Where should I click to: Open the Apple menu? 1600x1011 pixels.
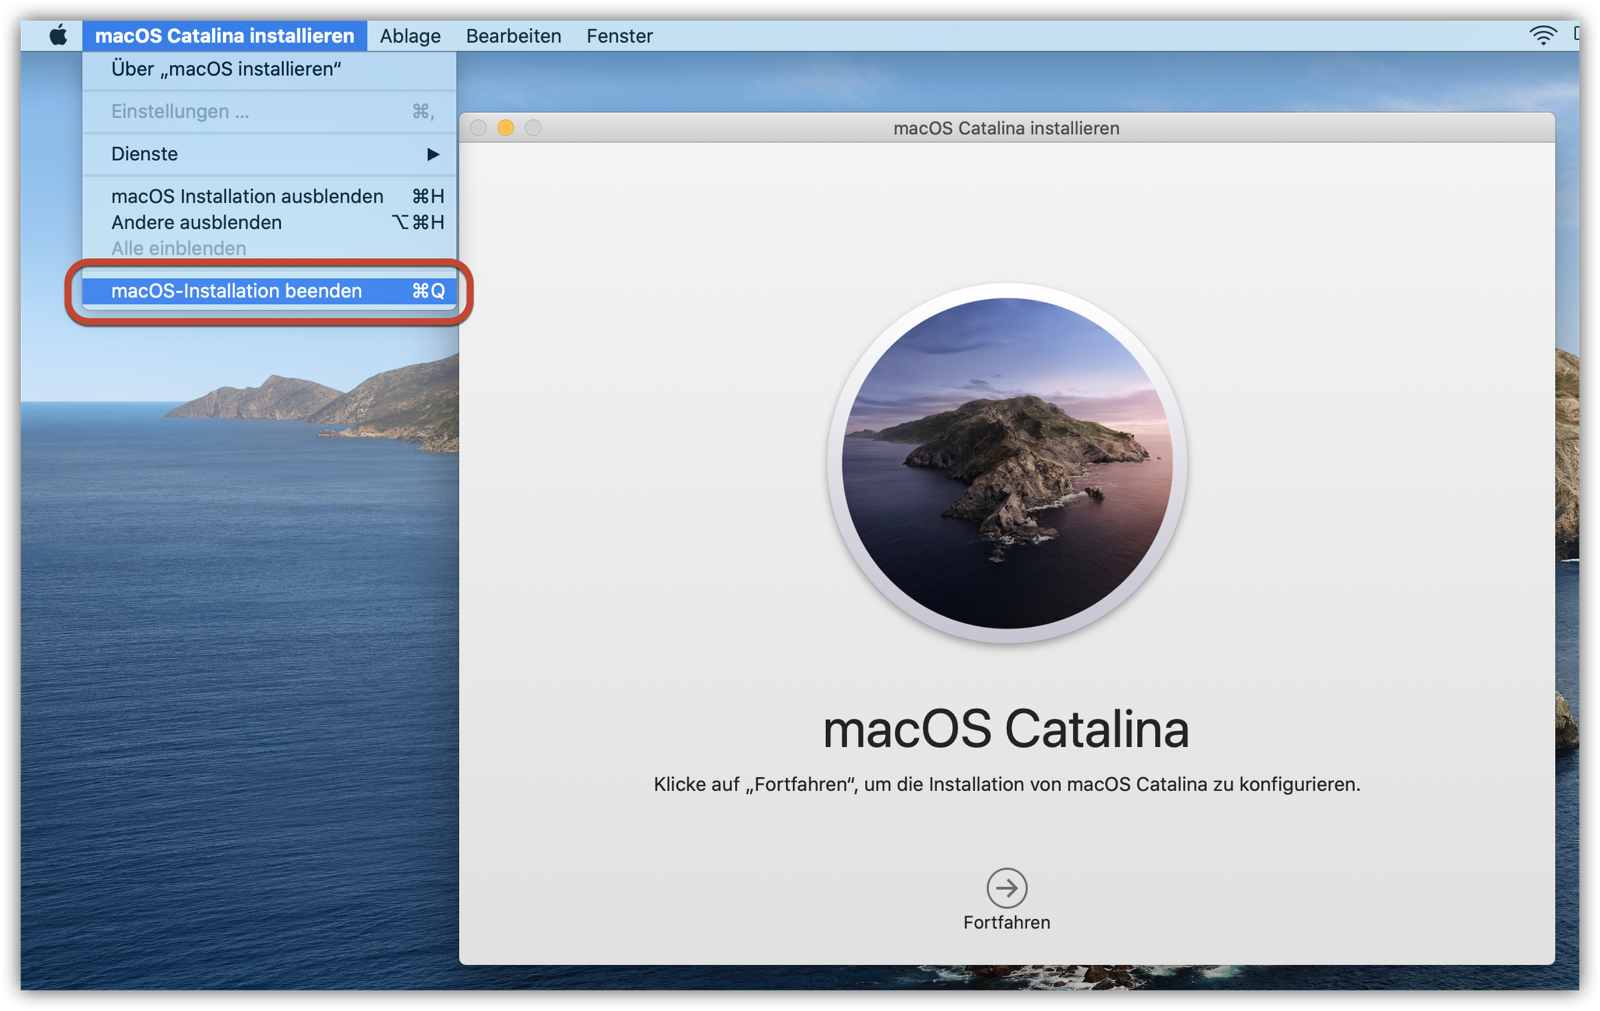click(58, 36)
